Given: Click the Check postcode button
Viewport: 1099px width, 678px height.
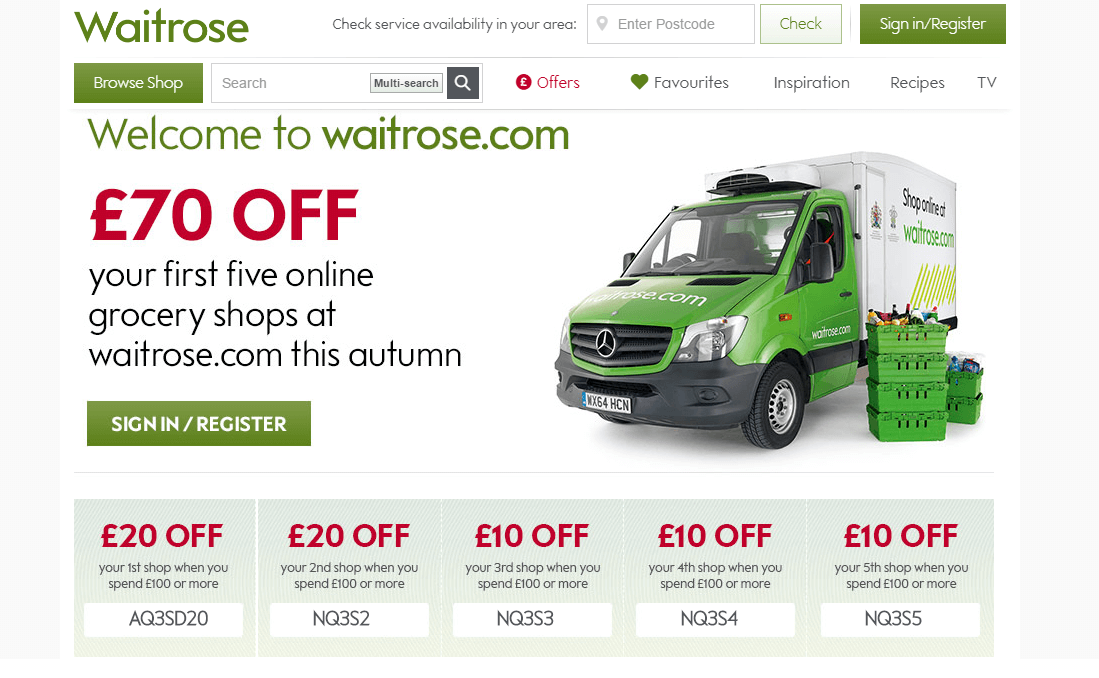Looking at the screenshot, I should 800,24.
